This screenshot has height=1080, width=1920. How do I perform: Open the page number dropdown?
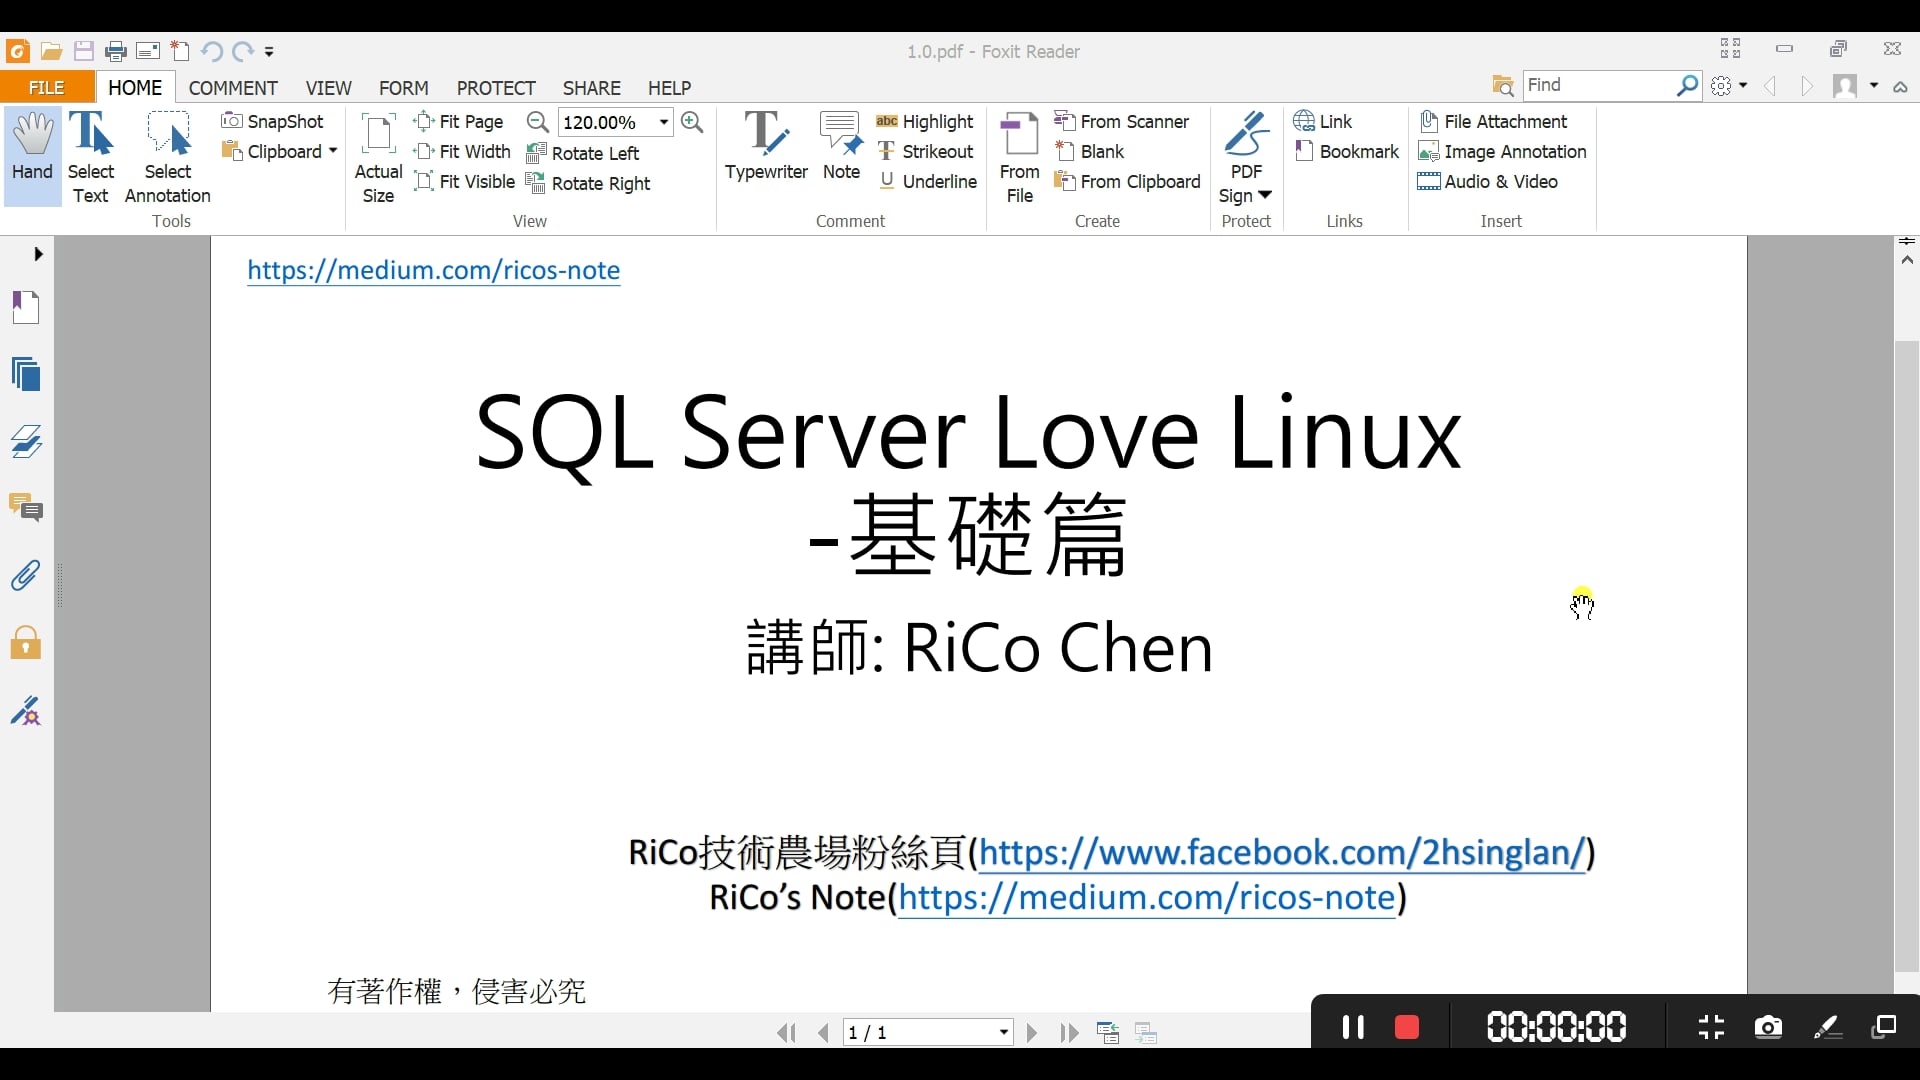pyautogui.click(x=1004, y=1032)
